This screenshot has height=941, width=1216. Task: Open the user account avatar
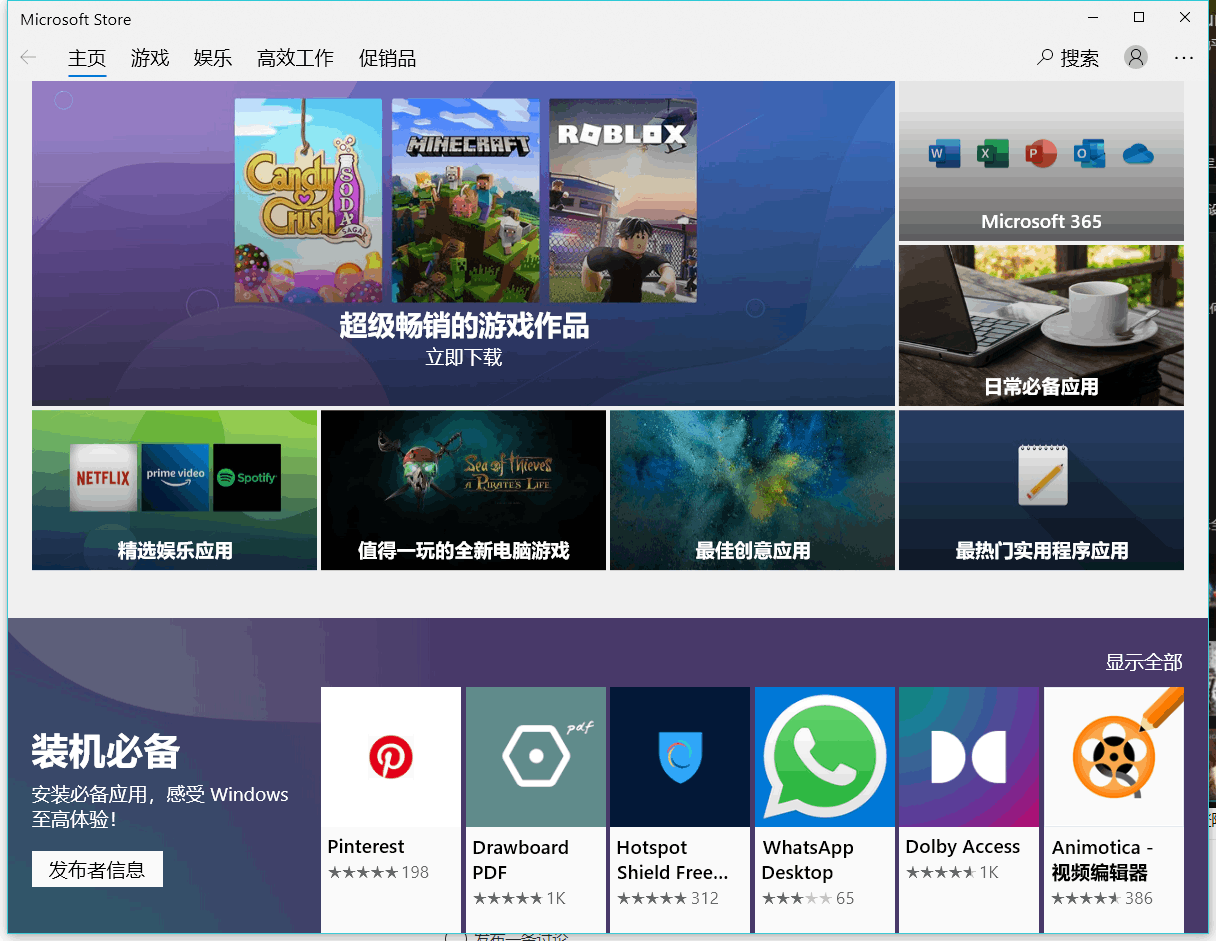tap(1136, 58)
